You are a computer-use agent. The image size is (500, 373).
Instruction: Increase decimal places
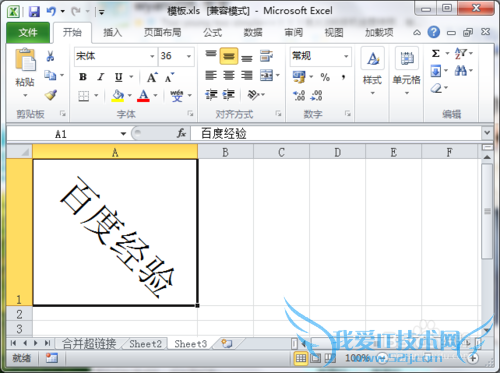tap(299, 96)
